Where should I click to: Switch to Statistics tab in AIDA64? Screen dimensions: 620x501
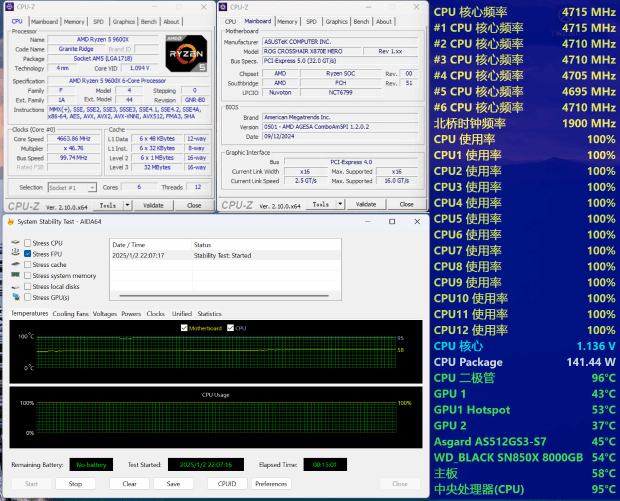pos(210,314)
